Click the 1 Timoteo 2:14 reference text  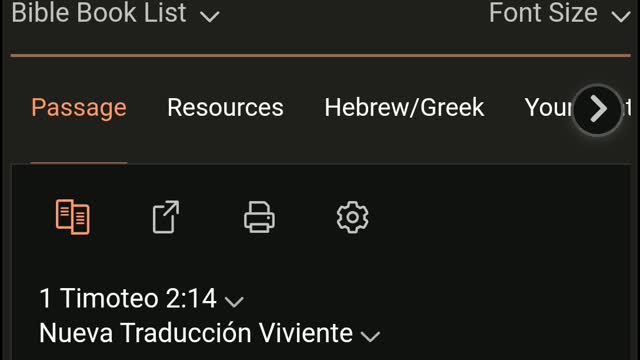pos(128,298)
